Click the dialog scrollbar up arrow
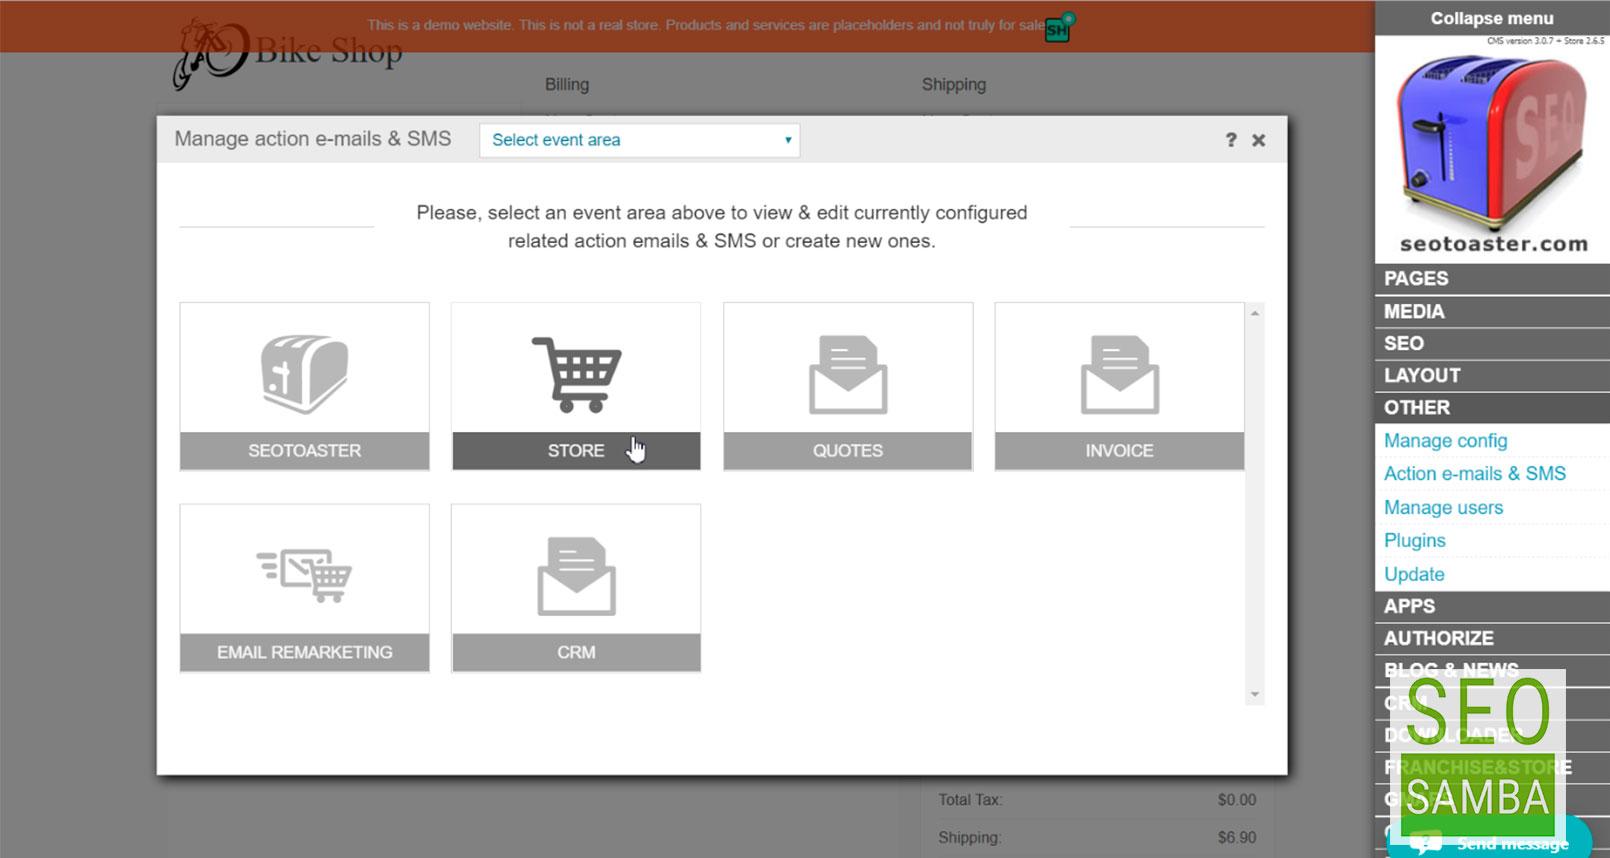Screen dimensions: 1610x858 (x=1255, y=314)
